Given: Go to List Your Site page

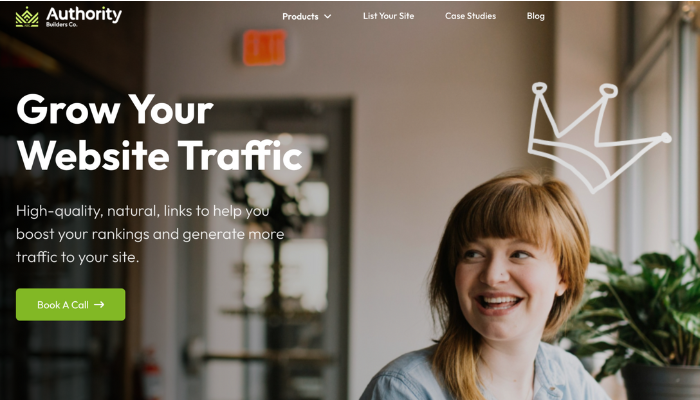Looking at the screenshot, I should tap(388, 16).
